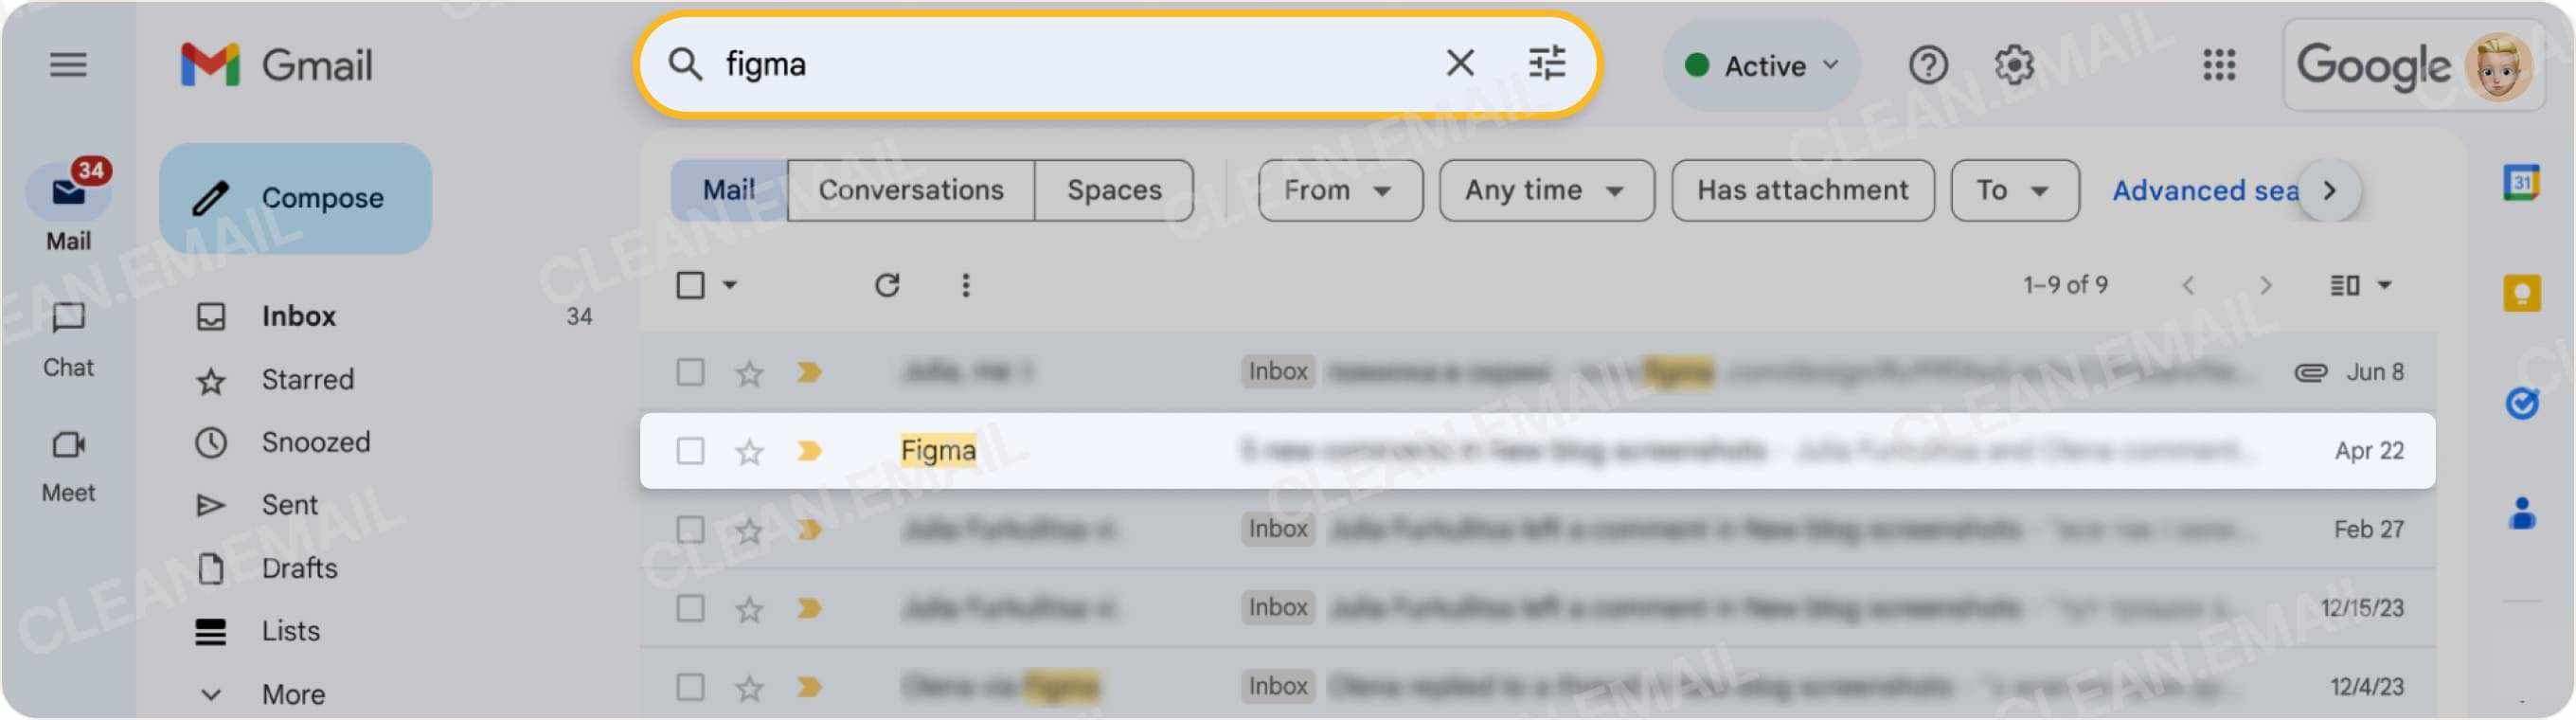Expand More in the sidebar folders
The width and height of the screenshot is (2576, 720).
click(291, 692)
